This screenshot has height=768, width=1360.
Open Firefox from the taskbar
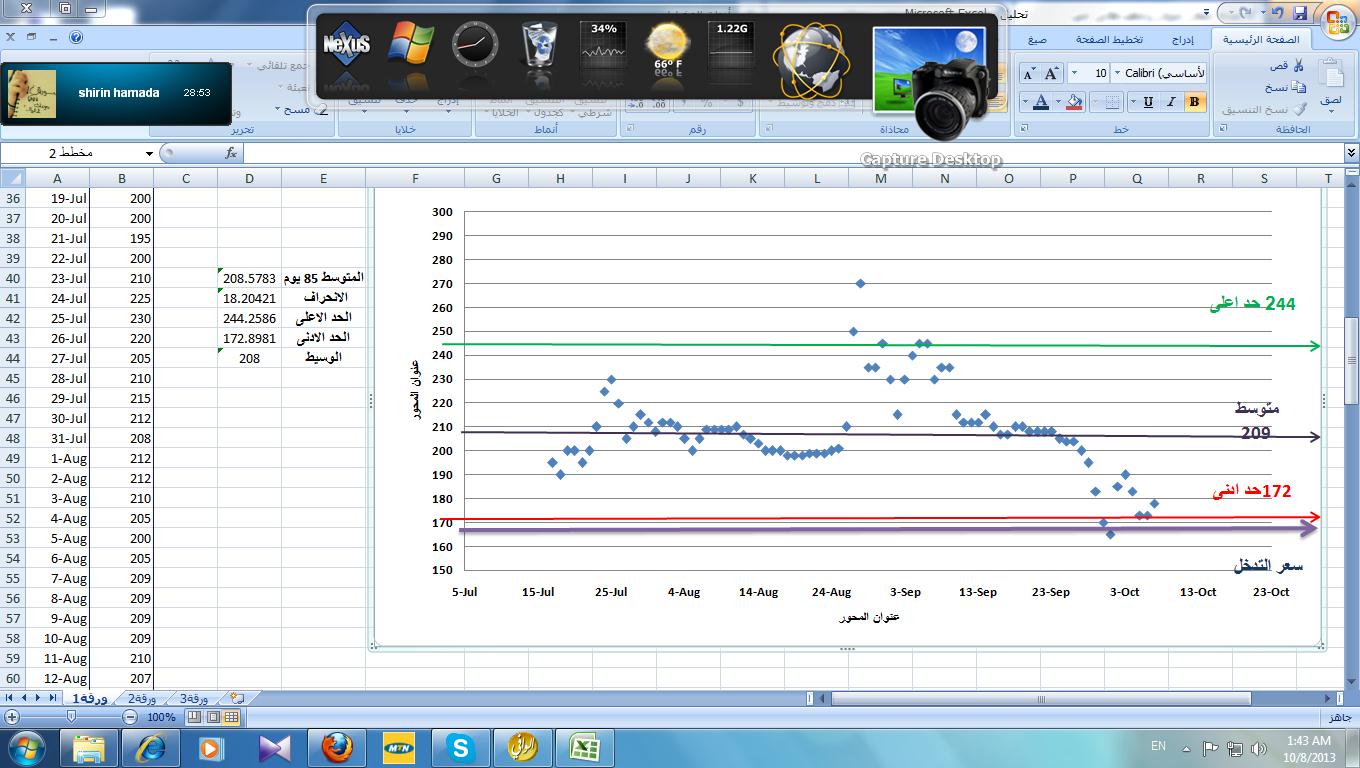(337, 748)
